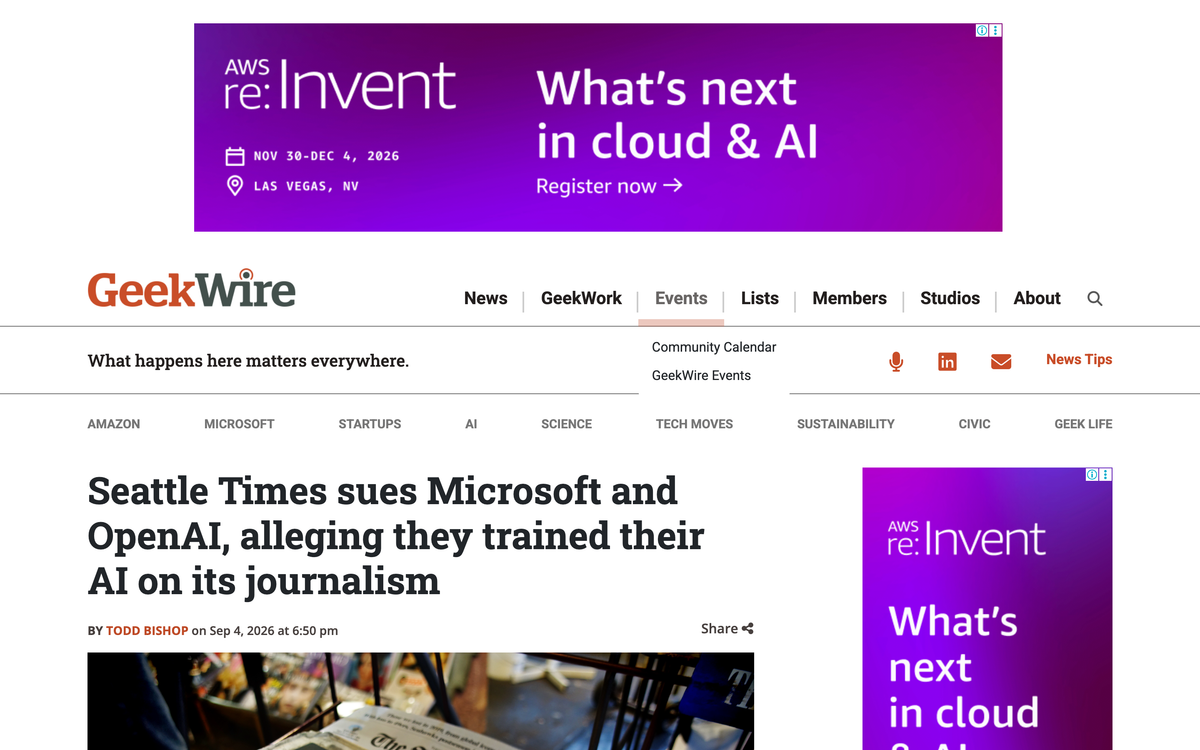Open the Startups topic link
Image resolution: width=1200 pixels, height=750 pixels.
coord(370,424)
